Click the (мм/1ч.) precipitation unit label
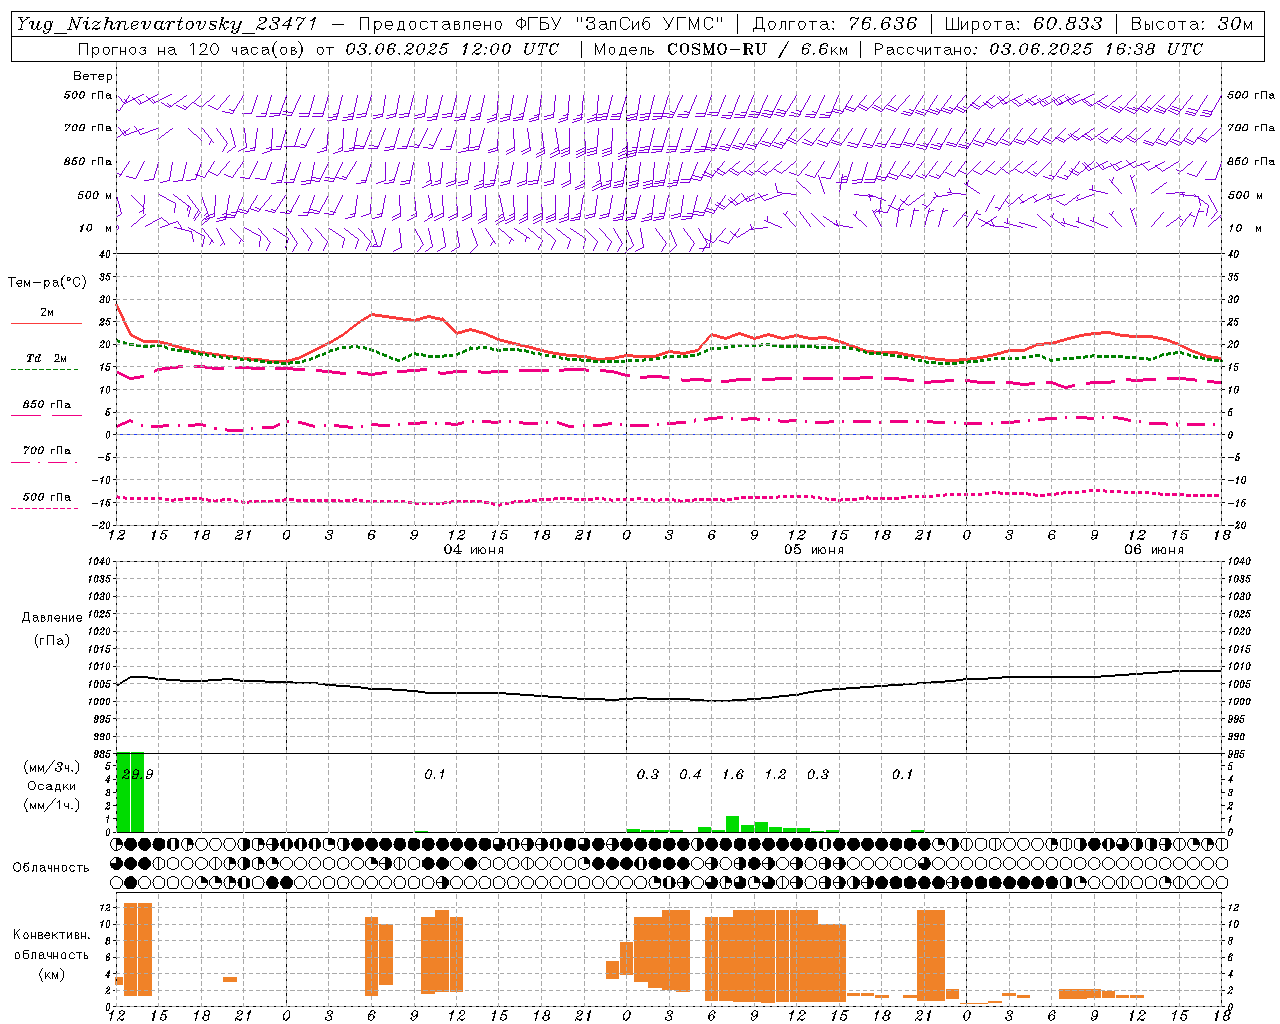 (x=52, y=806)
